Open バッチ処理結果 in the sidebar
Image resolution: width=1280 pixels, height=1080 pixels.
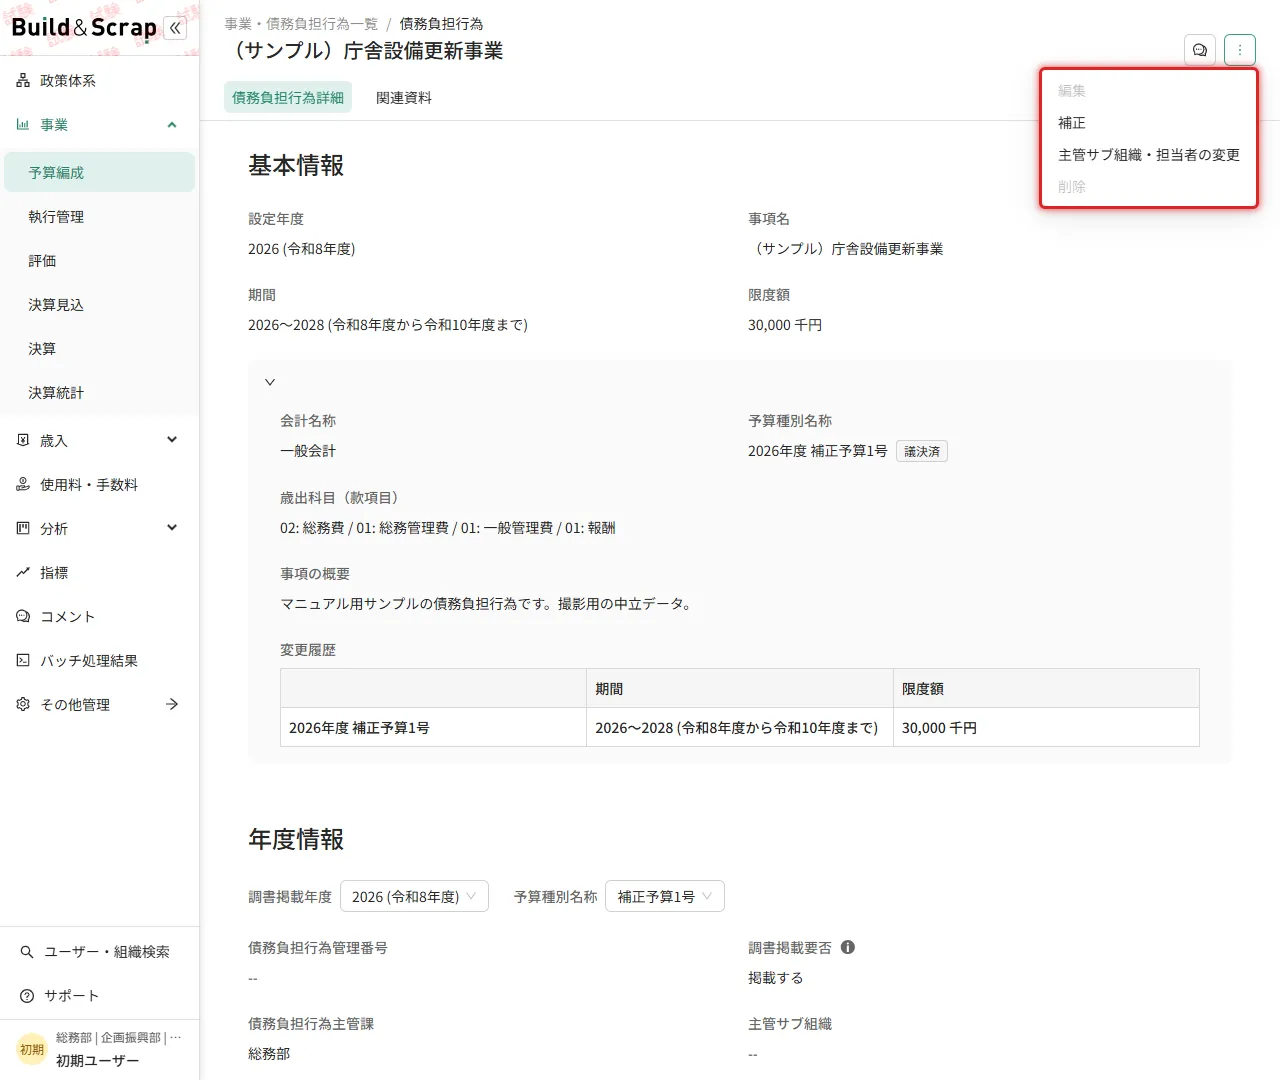(99, 661)
